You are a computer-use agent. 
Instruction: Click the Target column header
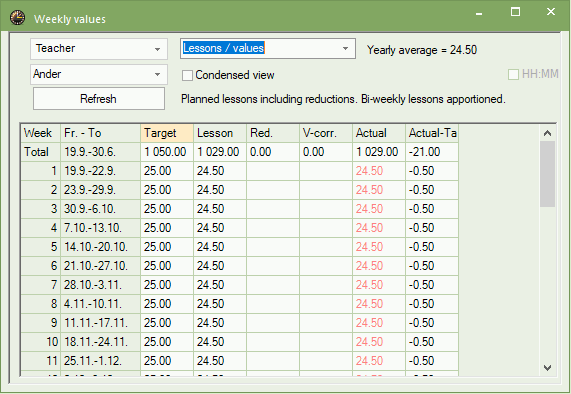click(167, 133)
